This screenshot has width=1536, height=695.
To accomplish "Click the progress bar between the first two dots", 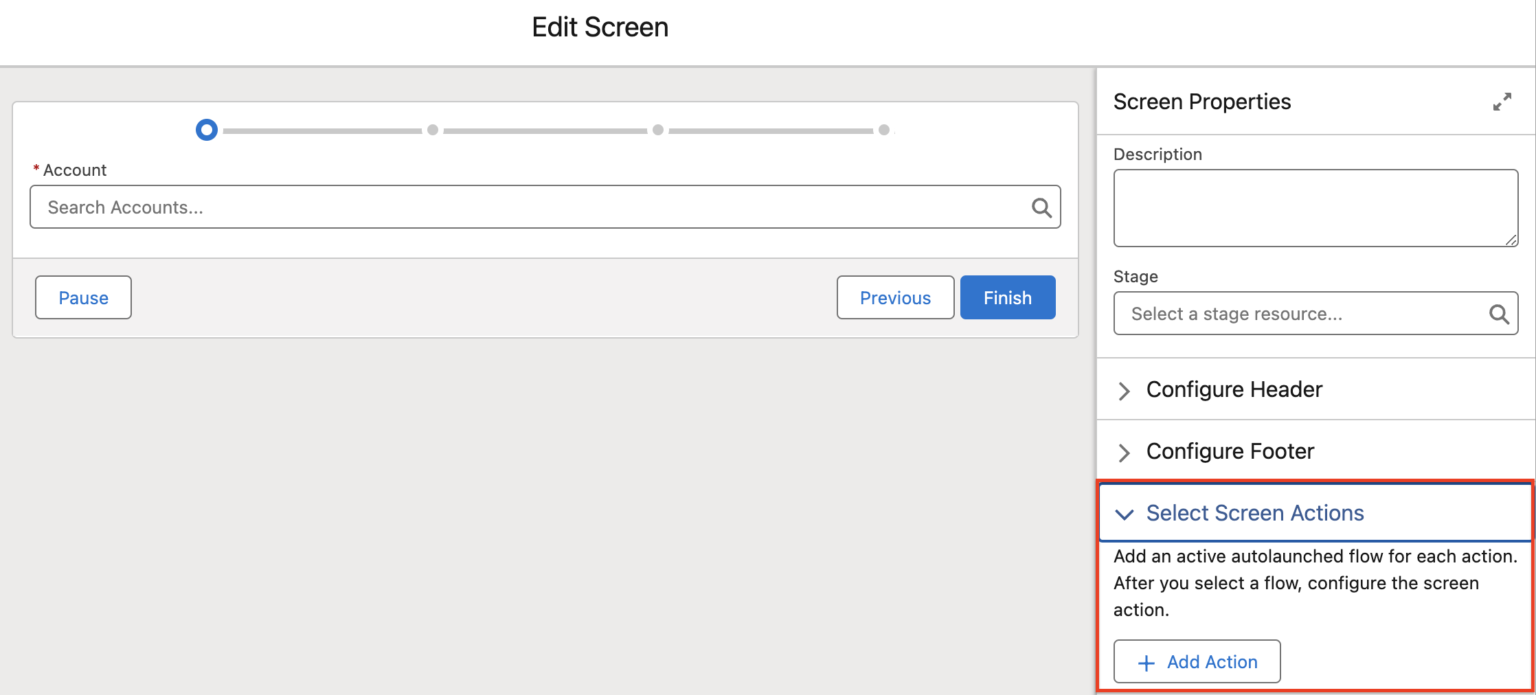I will pos(320,129).
